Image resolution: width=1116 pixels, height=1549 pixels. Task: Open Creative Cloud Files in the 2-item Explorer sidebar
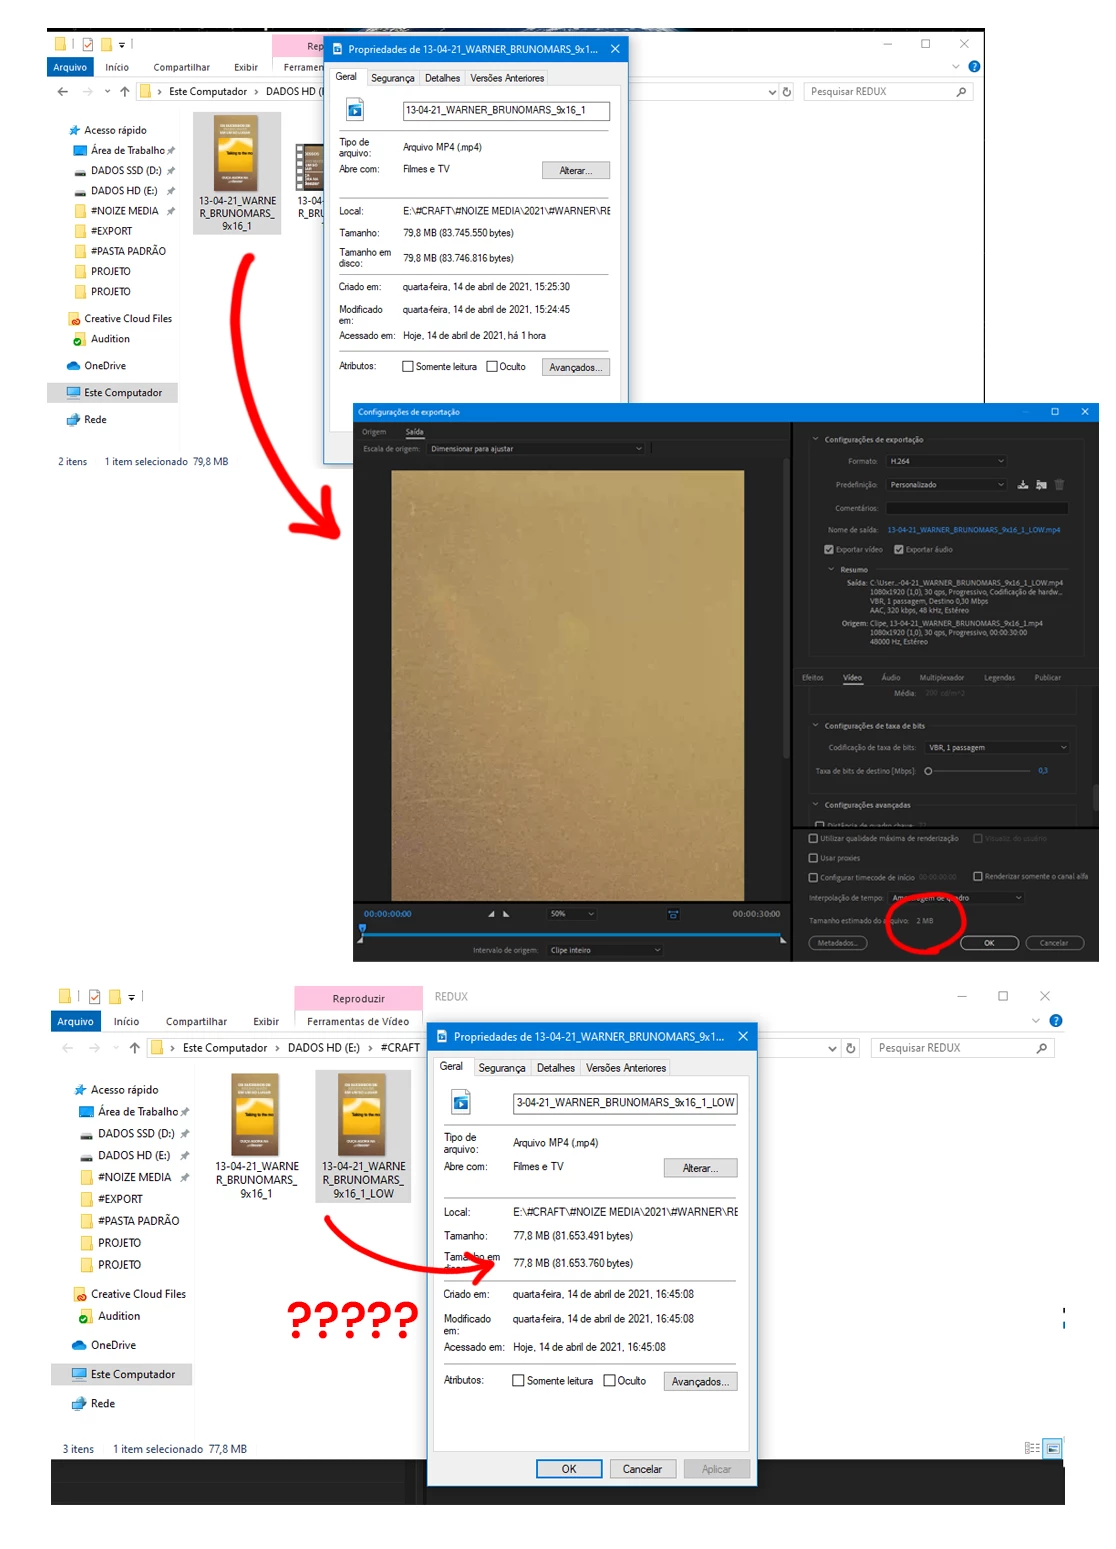pos(128,319)
